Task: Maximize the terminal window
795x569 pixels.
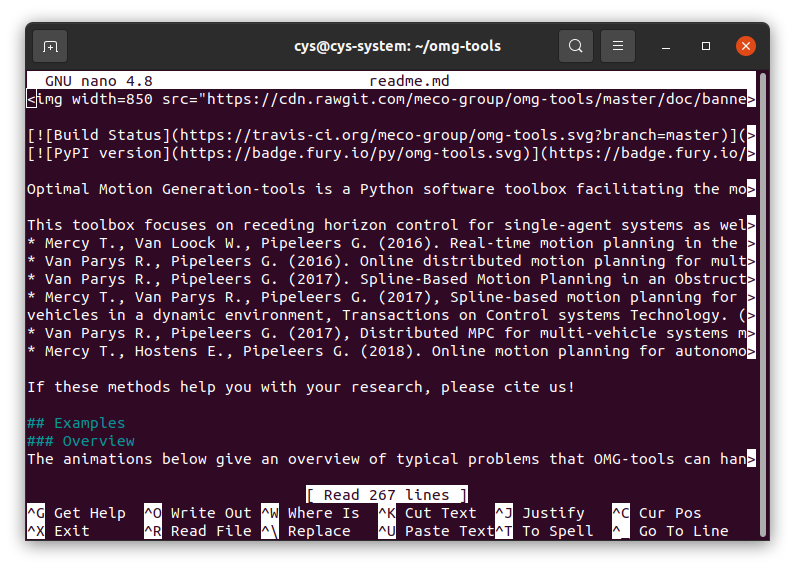Action: (x=706, y=46)
